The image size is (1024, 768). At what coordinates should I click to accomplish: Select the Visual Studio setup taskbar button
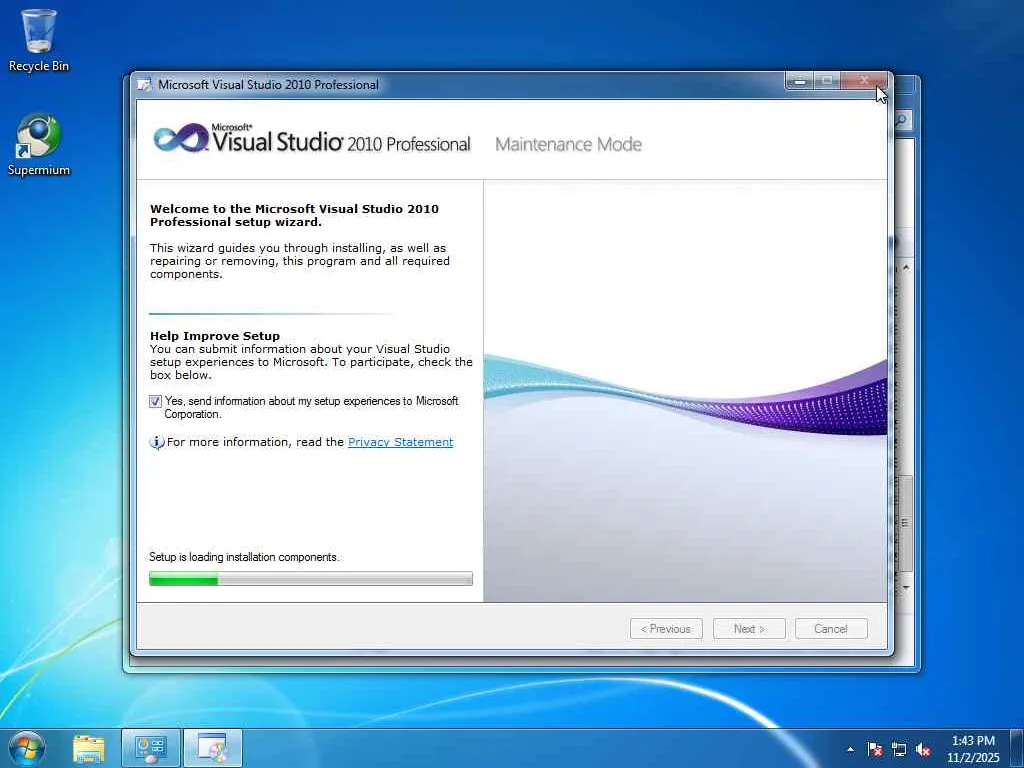[212, 748]
